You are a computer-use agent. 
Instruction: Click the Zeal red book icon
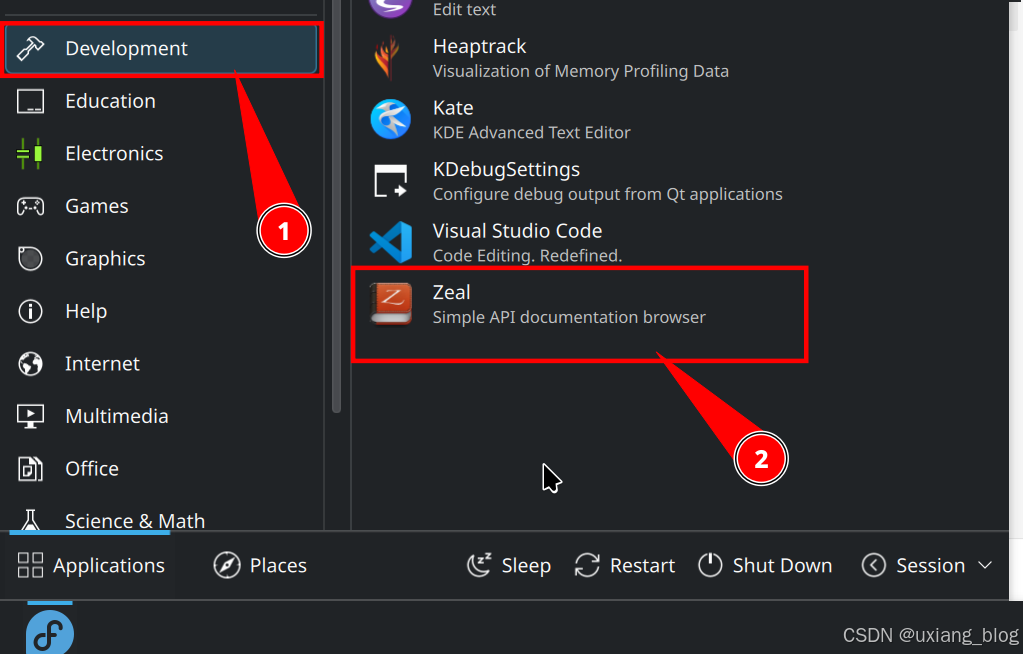[391, 304]
